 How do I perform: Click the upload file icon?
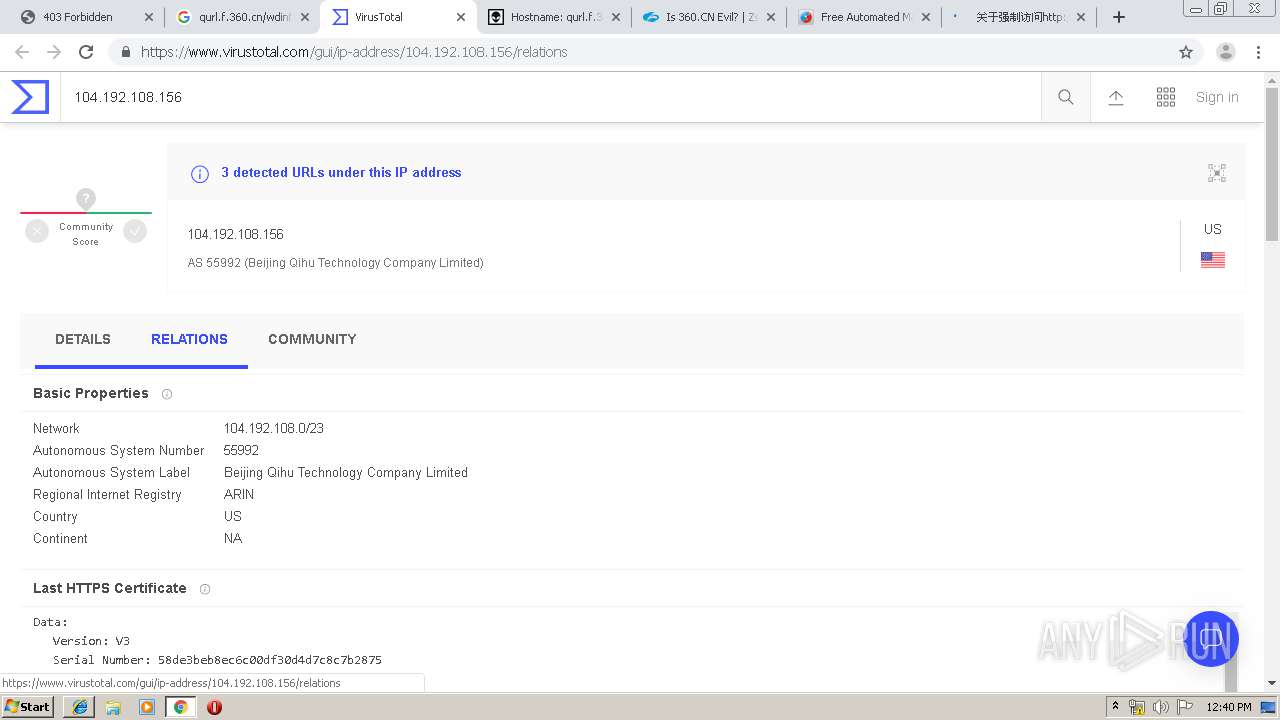(1116, 97)
